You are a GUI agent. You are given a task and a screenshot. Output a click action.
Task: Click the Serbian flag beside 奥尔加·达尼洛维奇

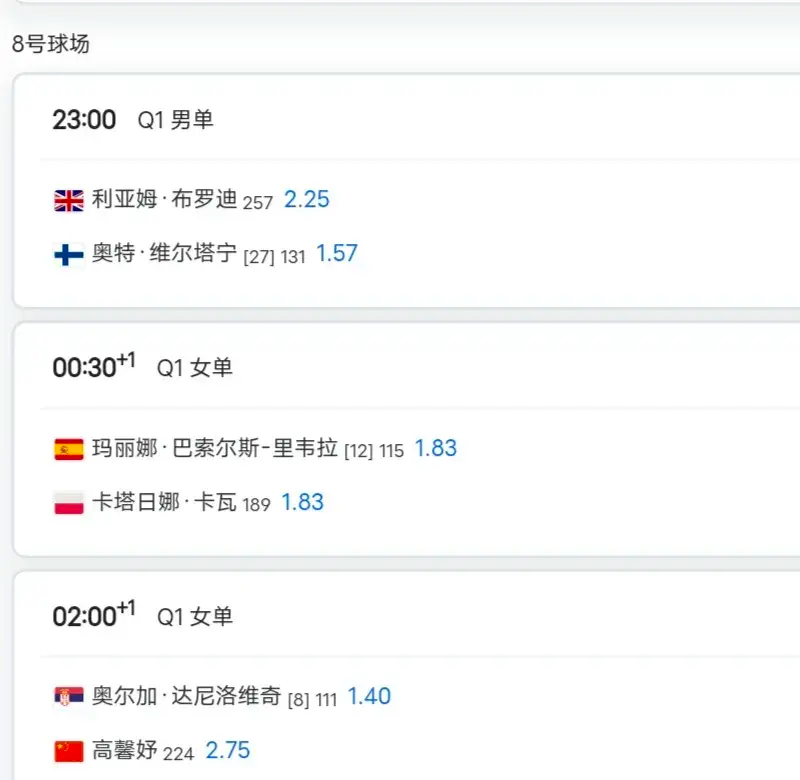[69, 697]
